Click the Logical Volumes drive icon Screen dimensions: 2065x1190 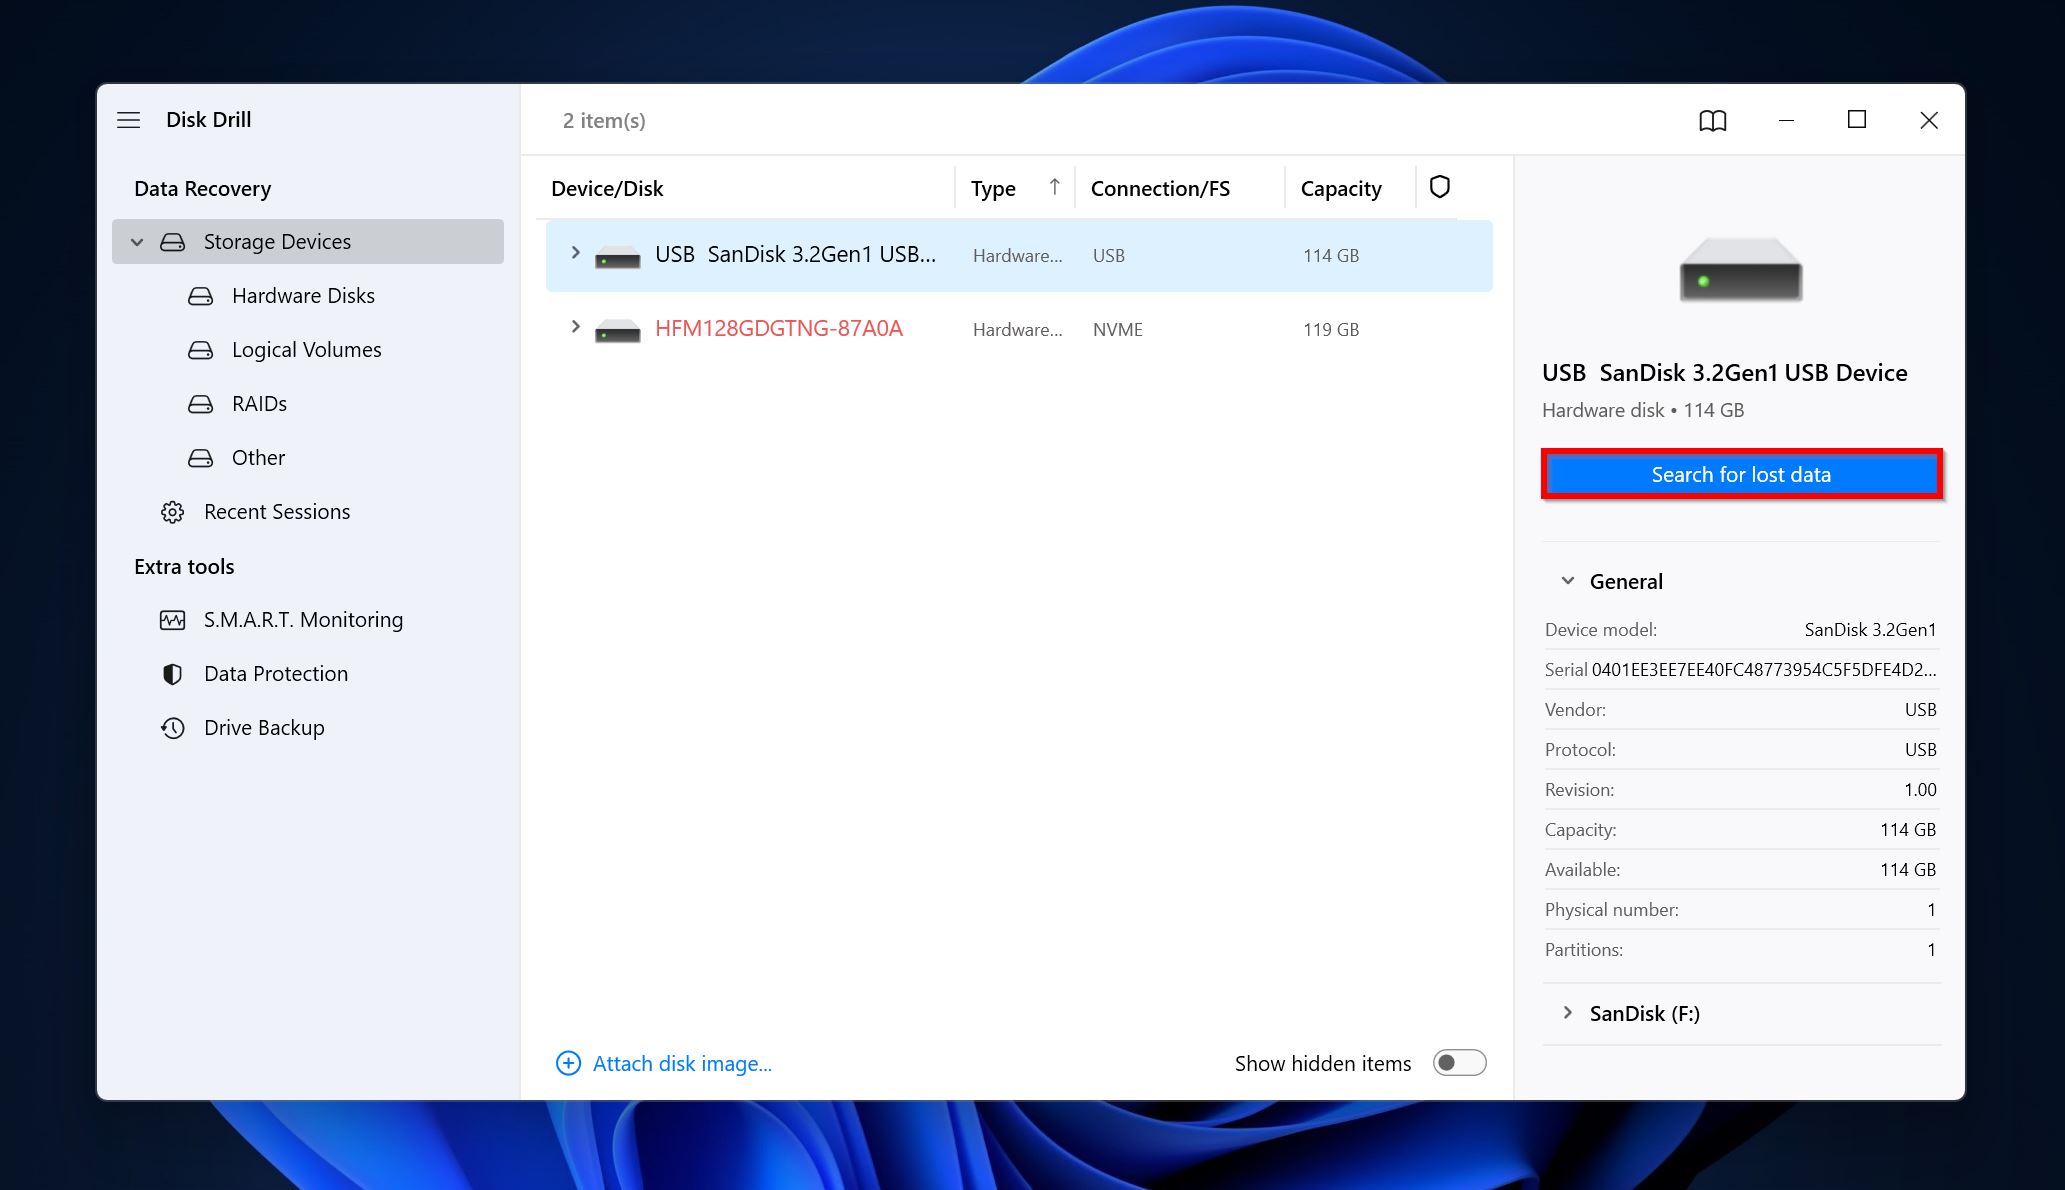click(x=201, y=350)
